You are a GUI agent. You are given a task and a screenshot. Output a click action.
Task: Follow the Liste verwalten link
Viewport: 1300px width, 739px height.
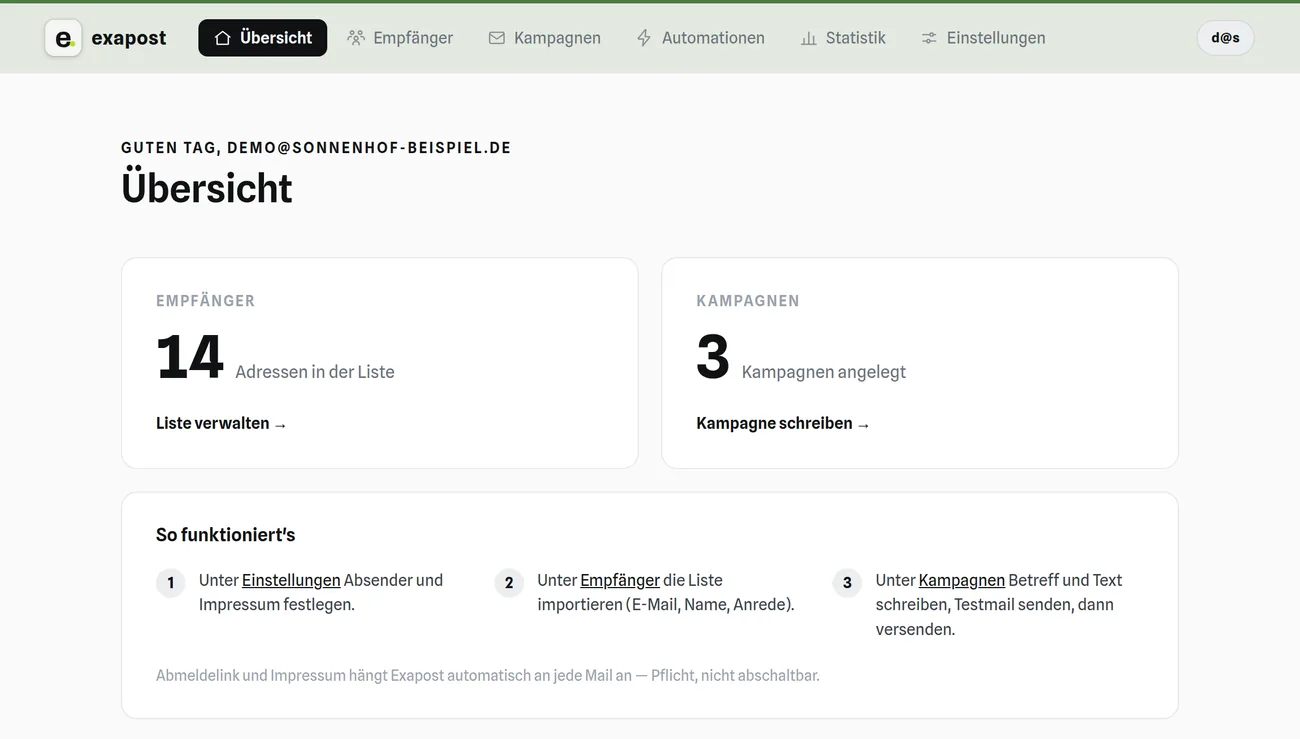click(221, 423)
